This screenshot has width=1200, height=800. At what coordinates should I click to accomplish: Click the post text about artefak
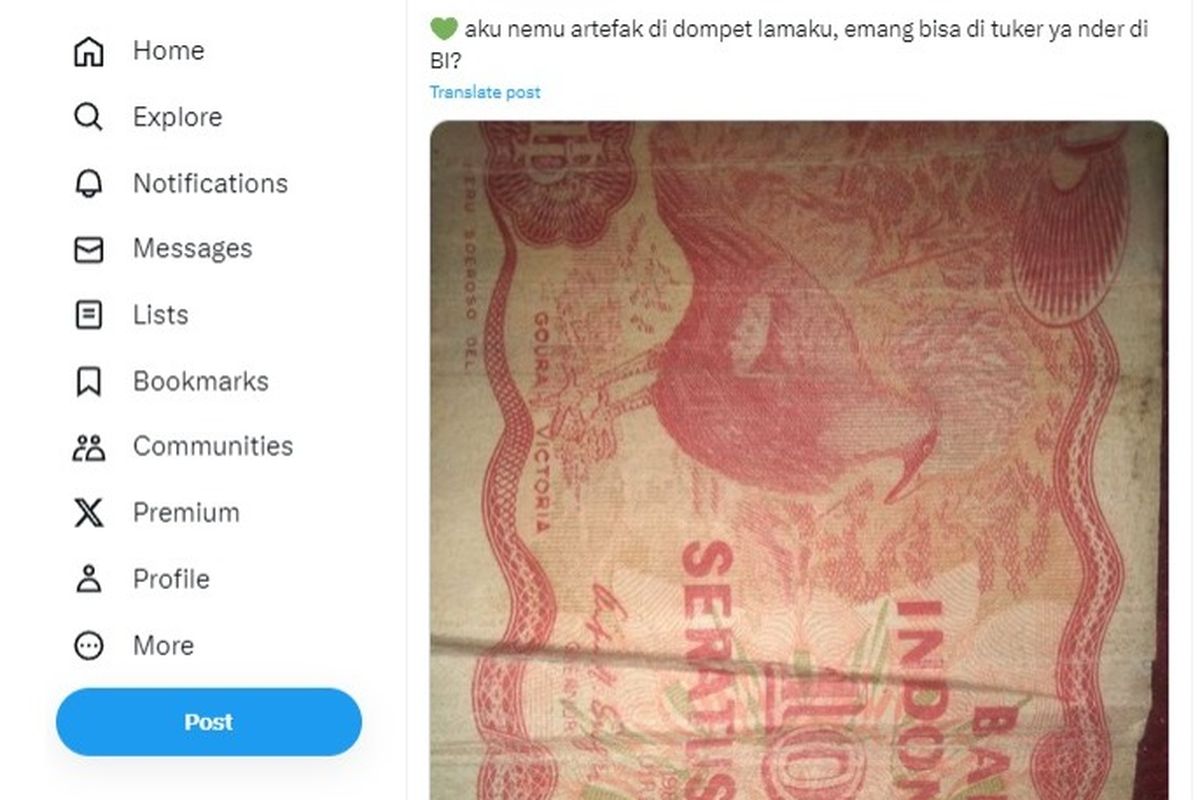coord(789,45)
